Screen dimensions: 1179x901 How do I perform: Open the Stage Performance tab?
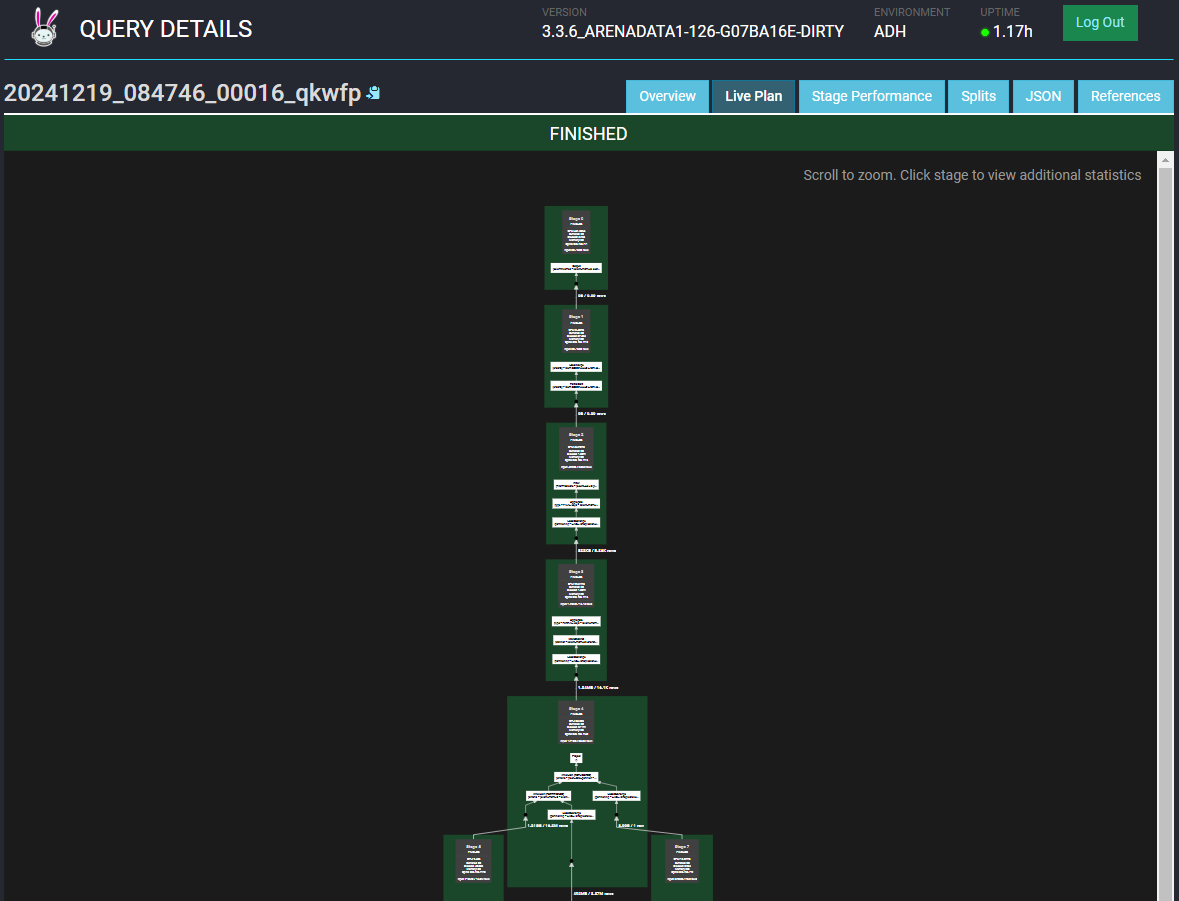pos(871,96)
